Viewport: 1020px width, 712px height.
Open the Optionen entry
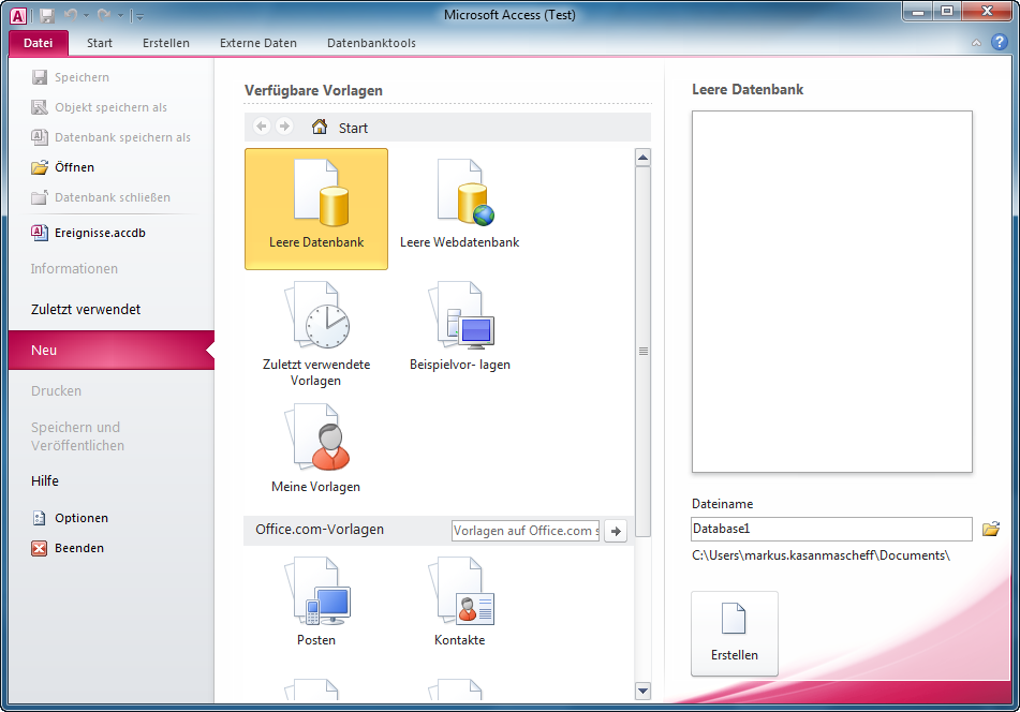[70, 518]
